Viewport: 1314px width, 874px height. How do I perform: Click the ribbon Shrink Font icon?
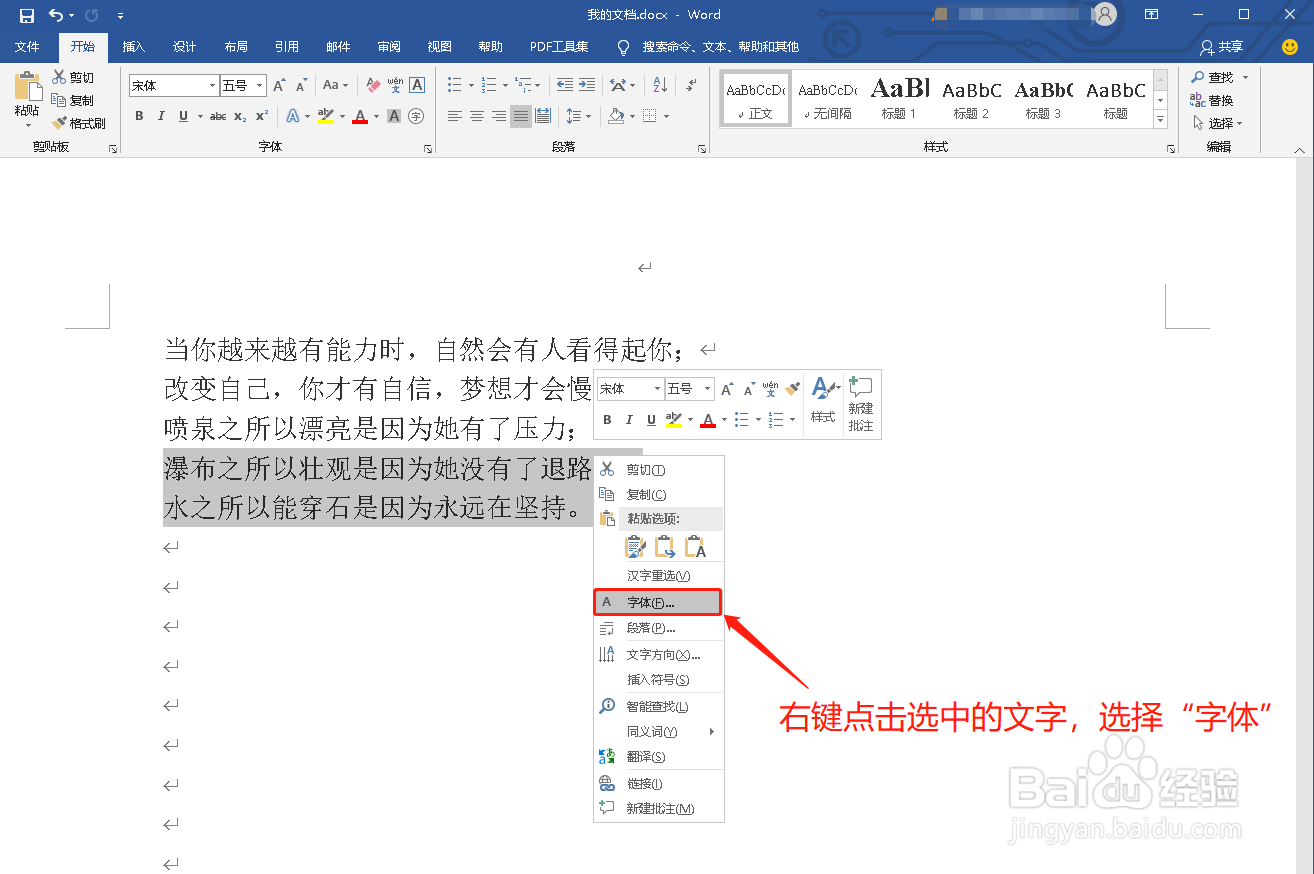[x=302, y=86]
